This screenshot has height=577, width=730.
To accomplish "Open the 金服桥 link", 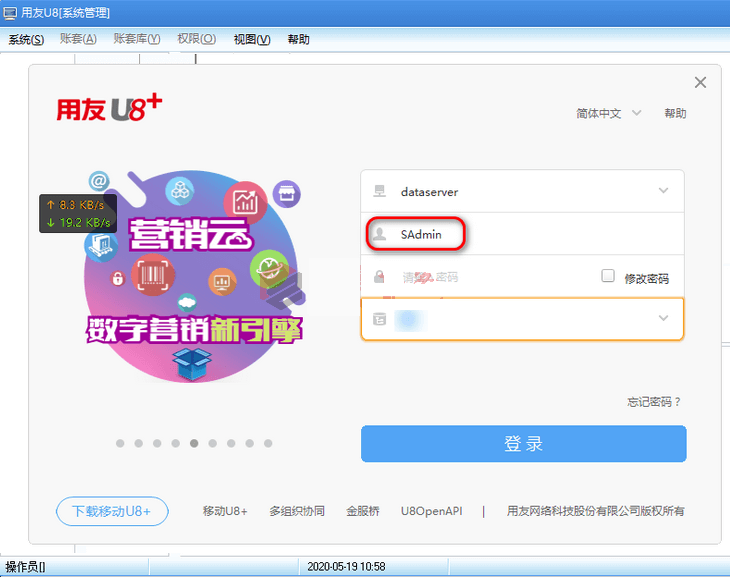I will (363, 511).
